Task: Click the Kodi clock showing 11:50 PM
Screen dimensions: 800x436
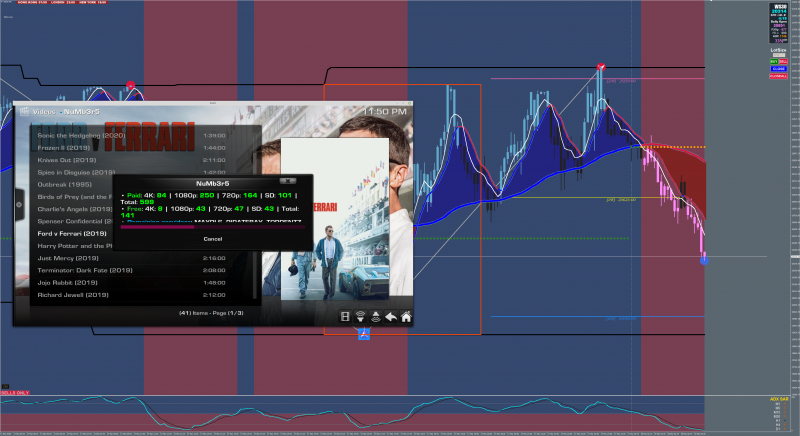Action: (385, 112)
